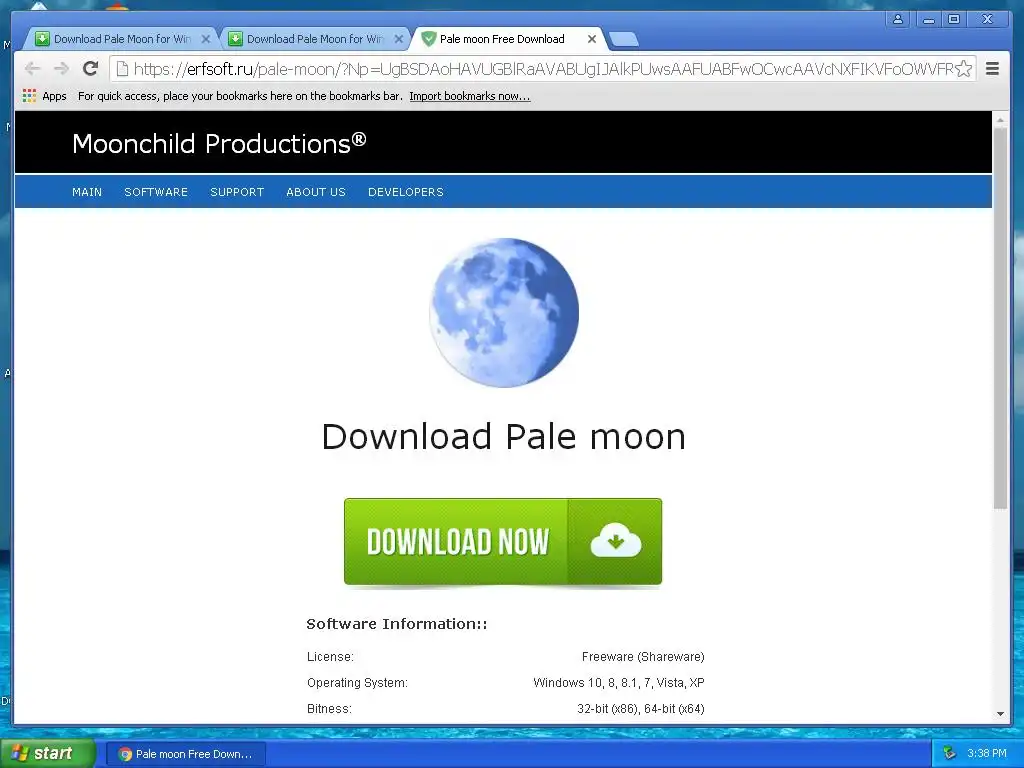Viewport: 1024px width, 768px height.
Task: Open the SOFTWARE navigation item
Action: point(156,192)
